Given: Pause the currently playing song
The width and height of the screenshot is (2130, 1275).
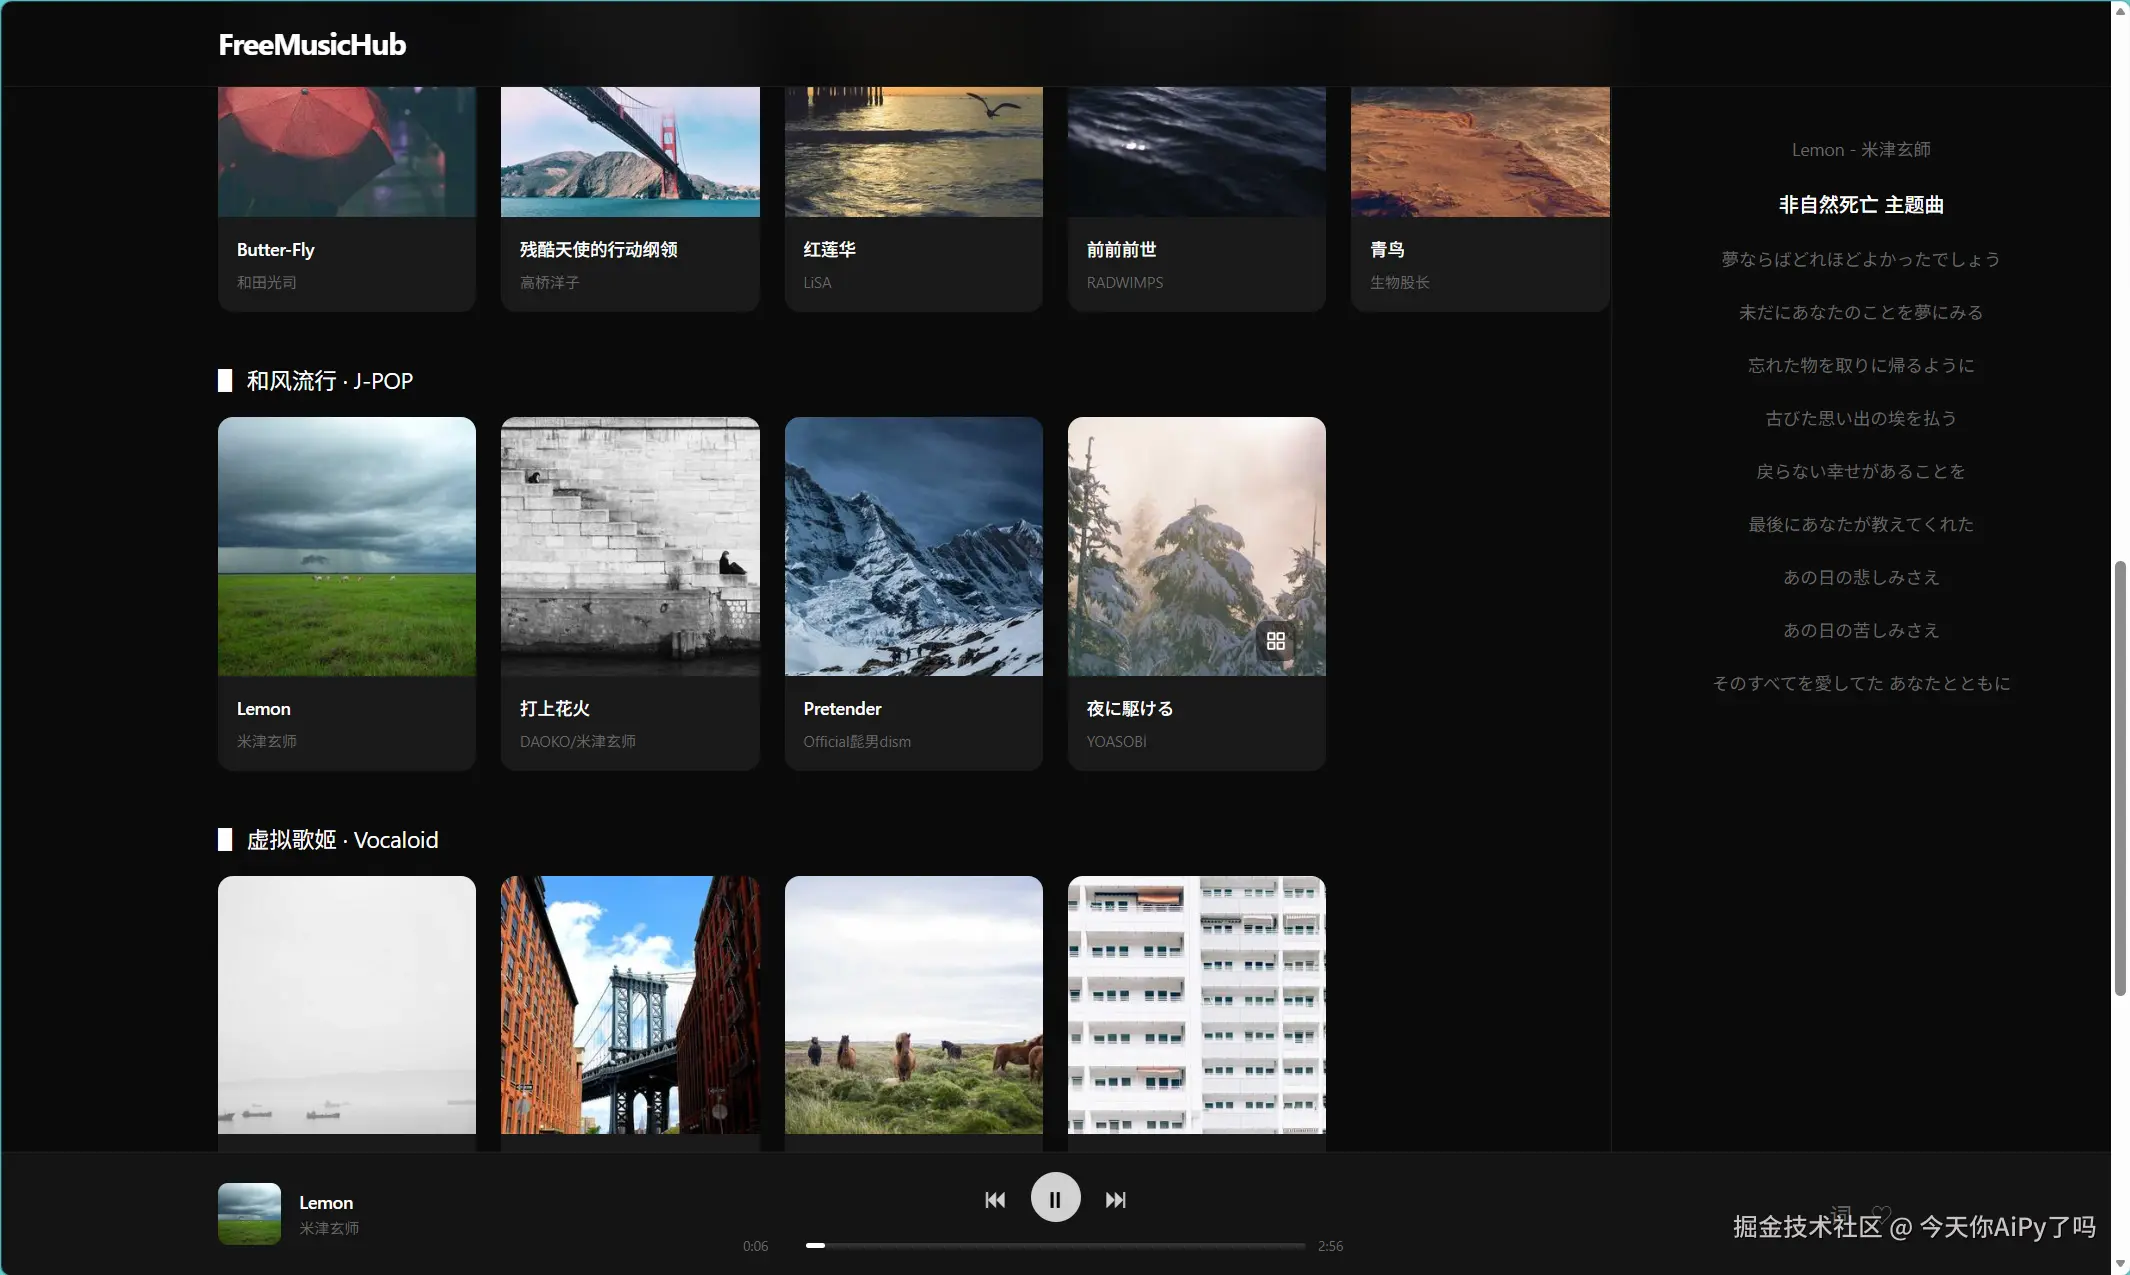Looking at the screenshot, I should [1055, 1198].
